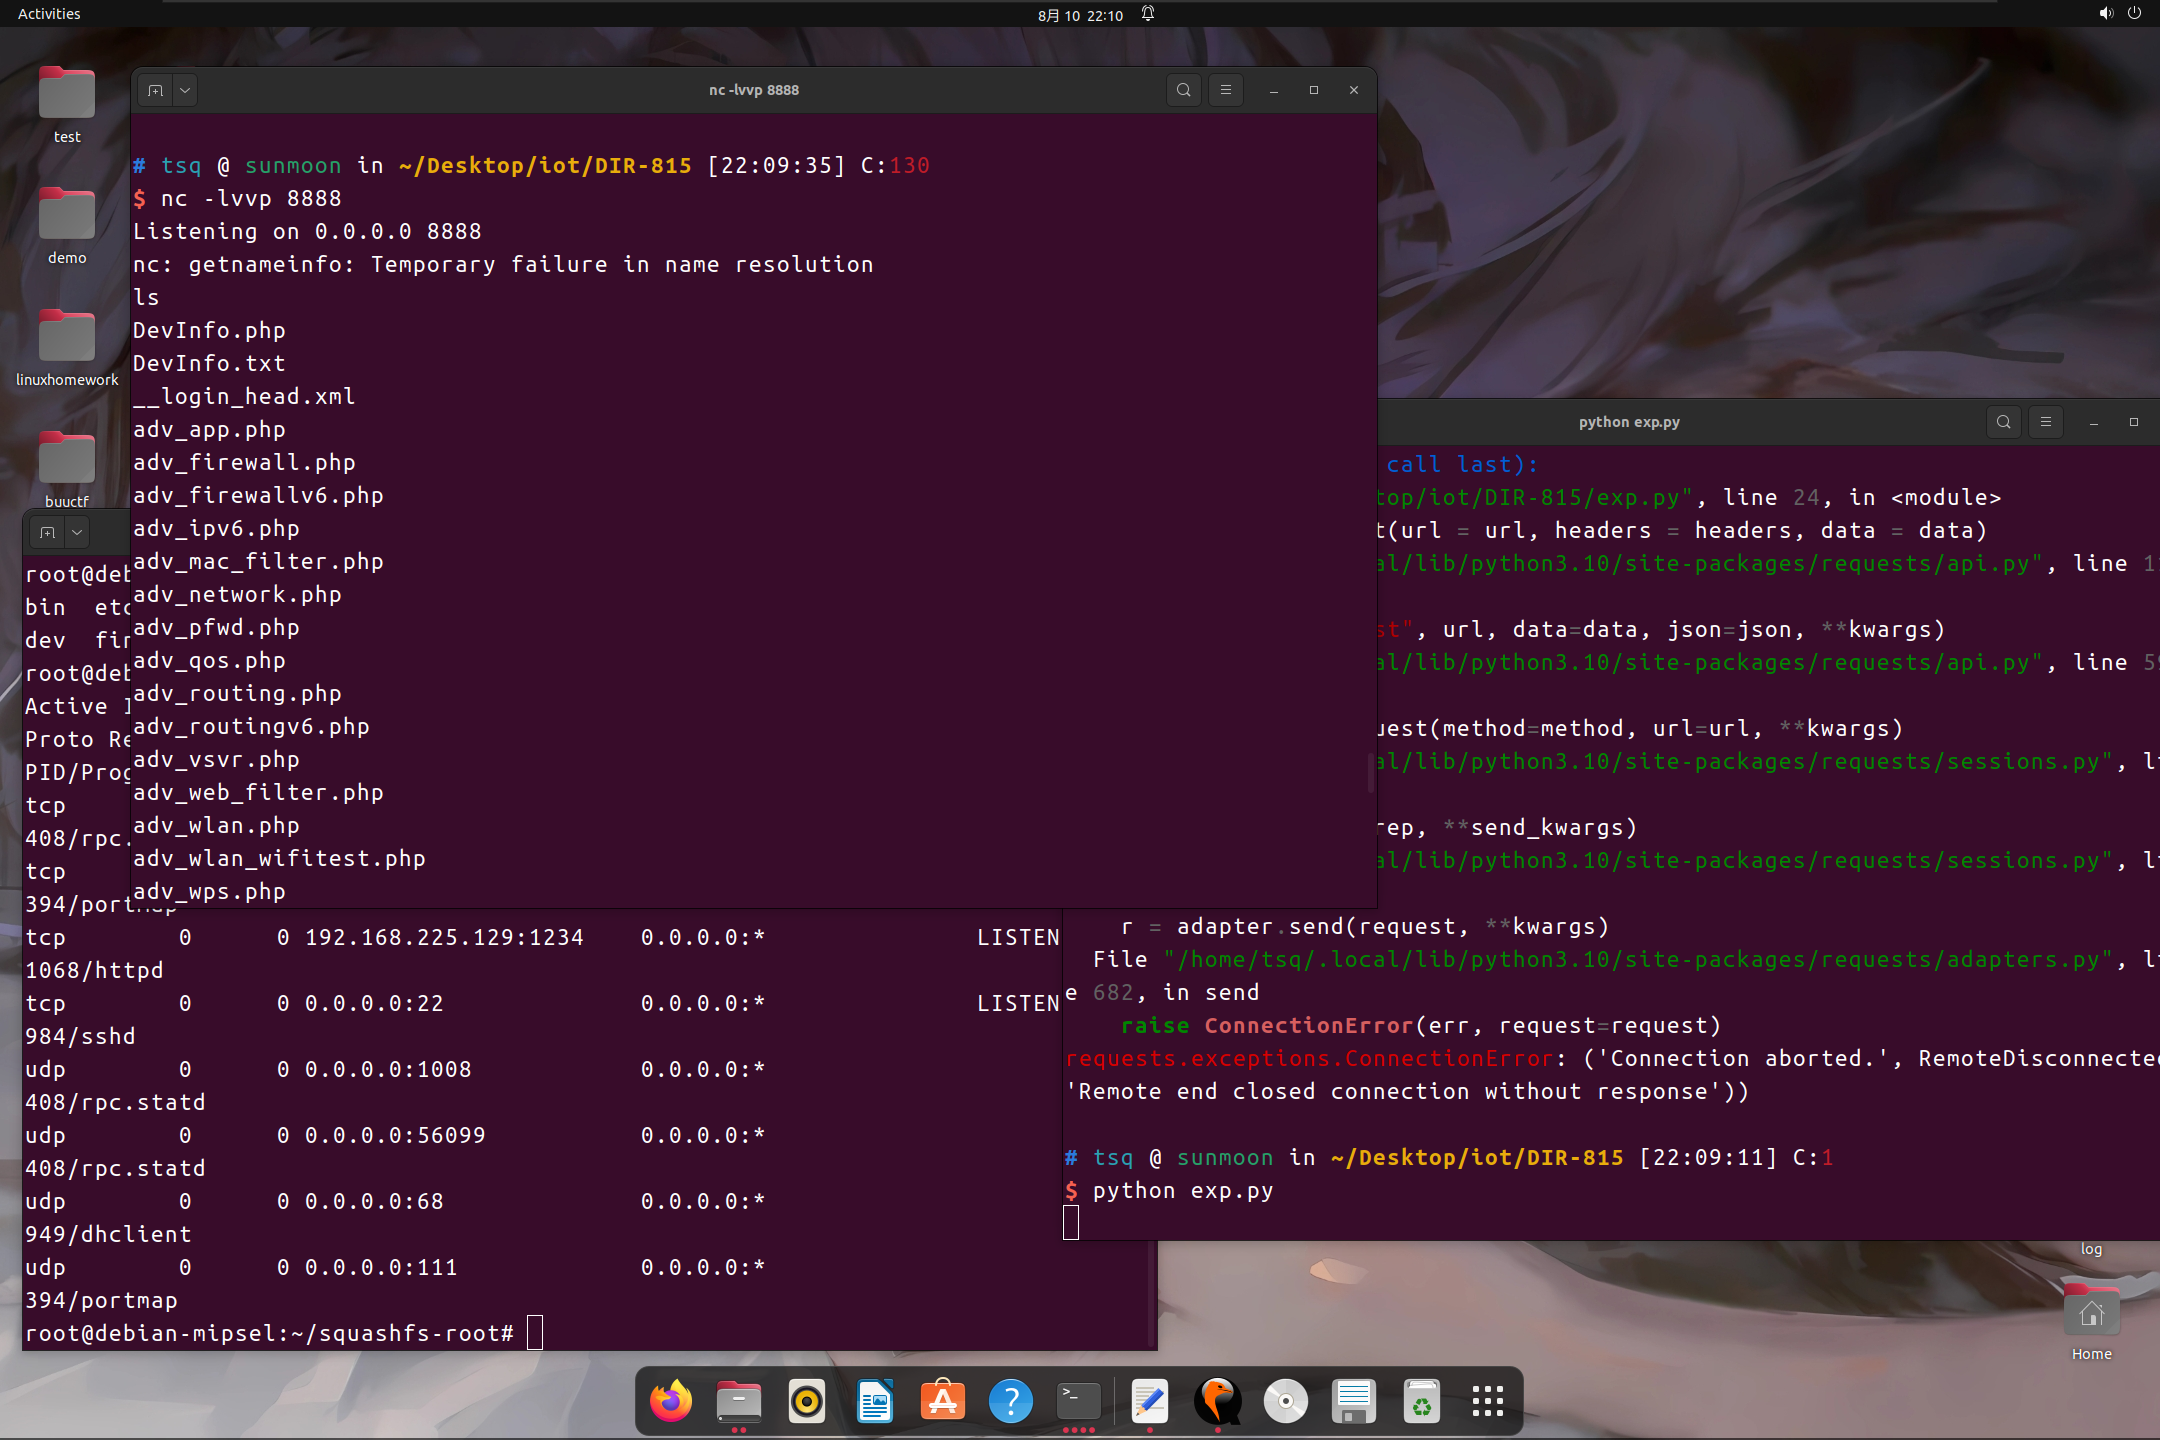Click search icon in python exp.py terminal
The height and width of the screenshot is (1440, 2160).
pos(2003,422)
